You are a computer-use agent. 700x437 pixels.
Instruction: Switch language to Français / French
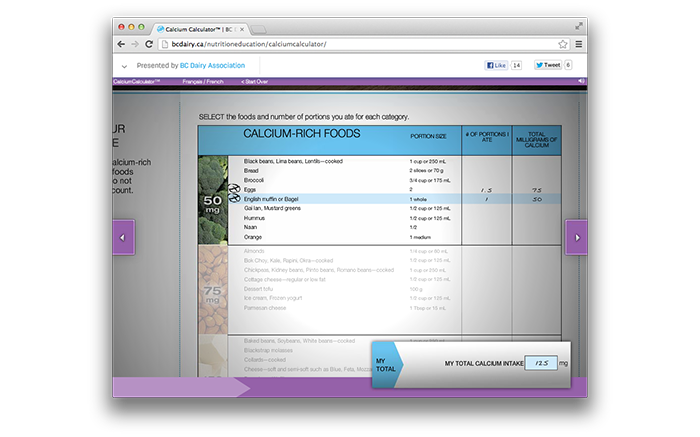click(203, 82)
